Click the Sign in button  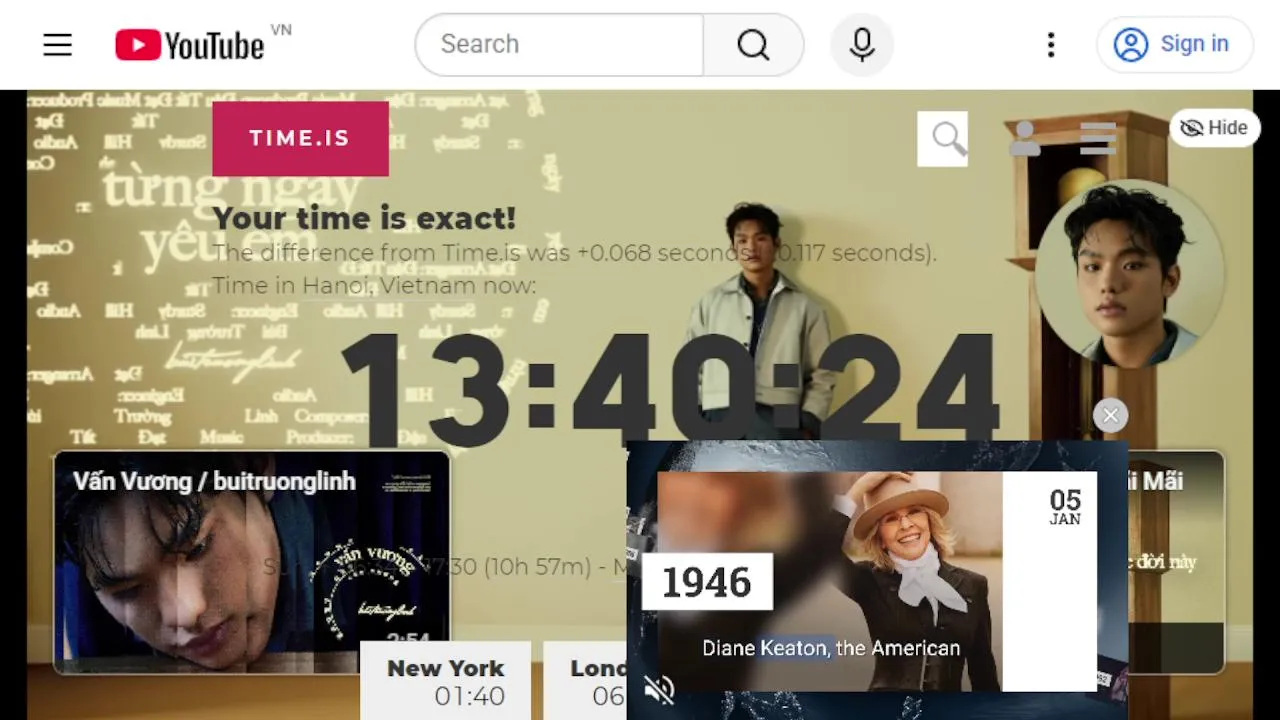(x=1175, y=44)
